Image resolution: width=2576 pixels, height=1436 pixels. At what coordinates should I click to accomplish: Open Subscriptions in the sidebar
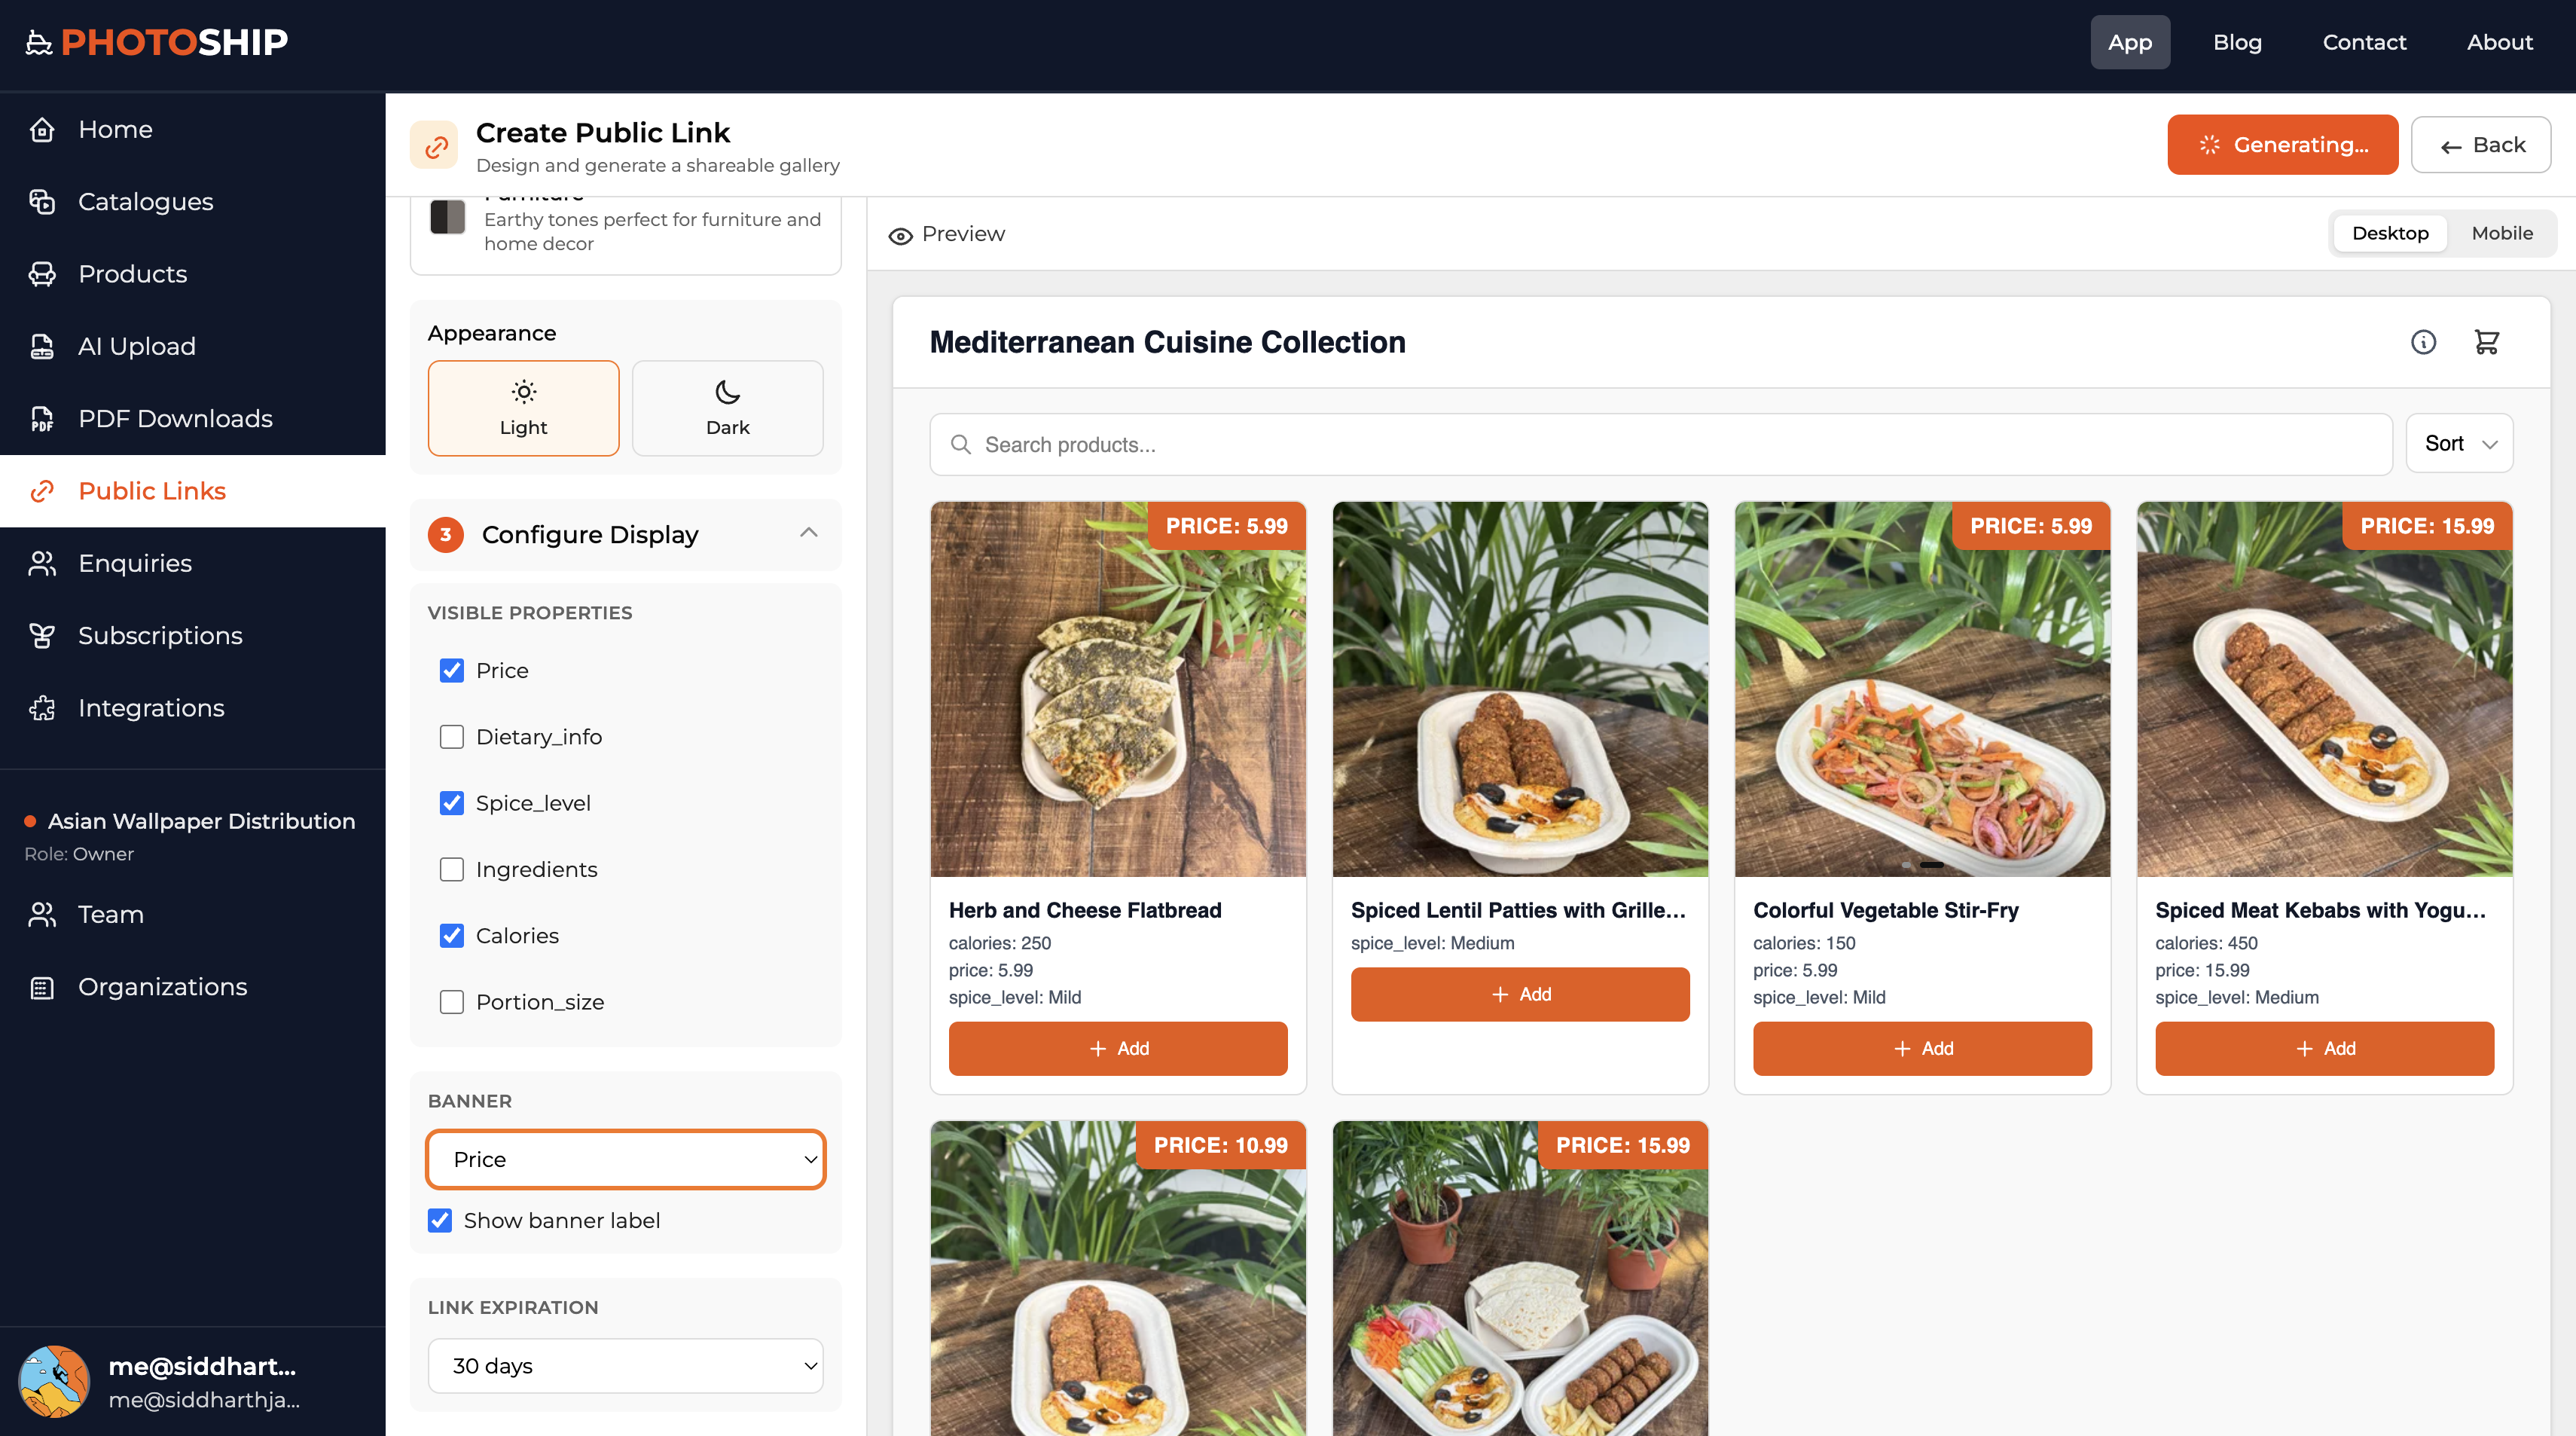pos(160,635)
